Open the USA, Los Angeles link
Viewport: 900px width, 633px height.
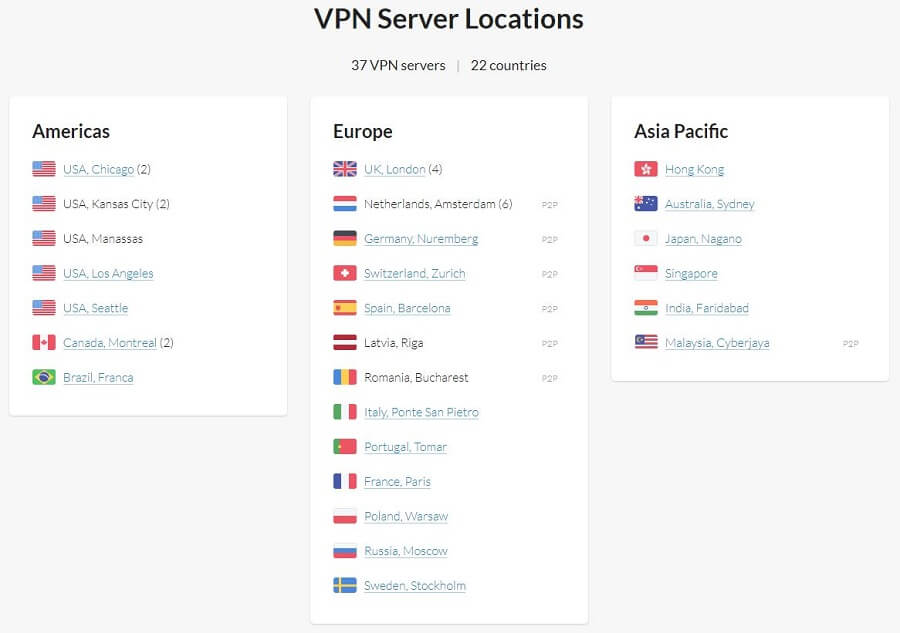[108, 274]
